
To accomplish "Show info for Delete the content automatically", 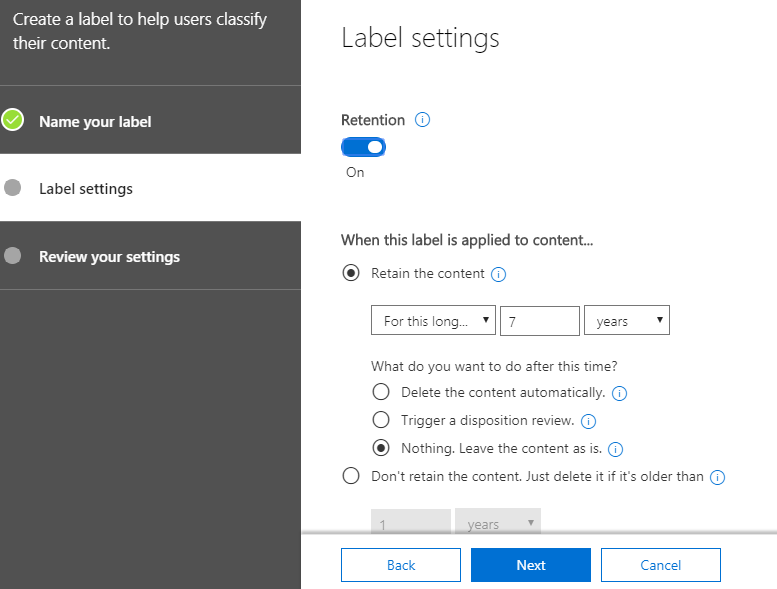I will point(619,393).
